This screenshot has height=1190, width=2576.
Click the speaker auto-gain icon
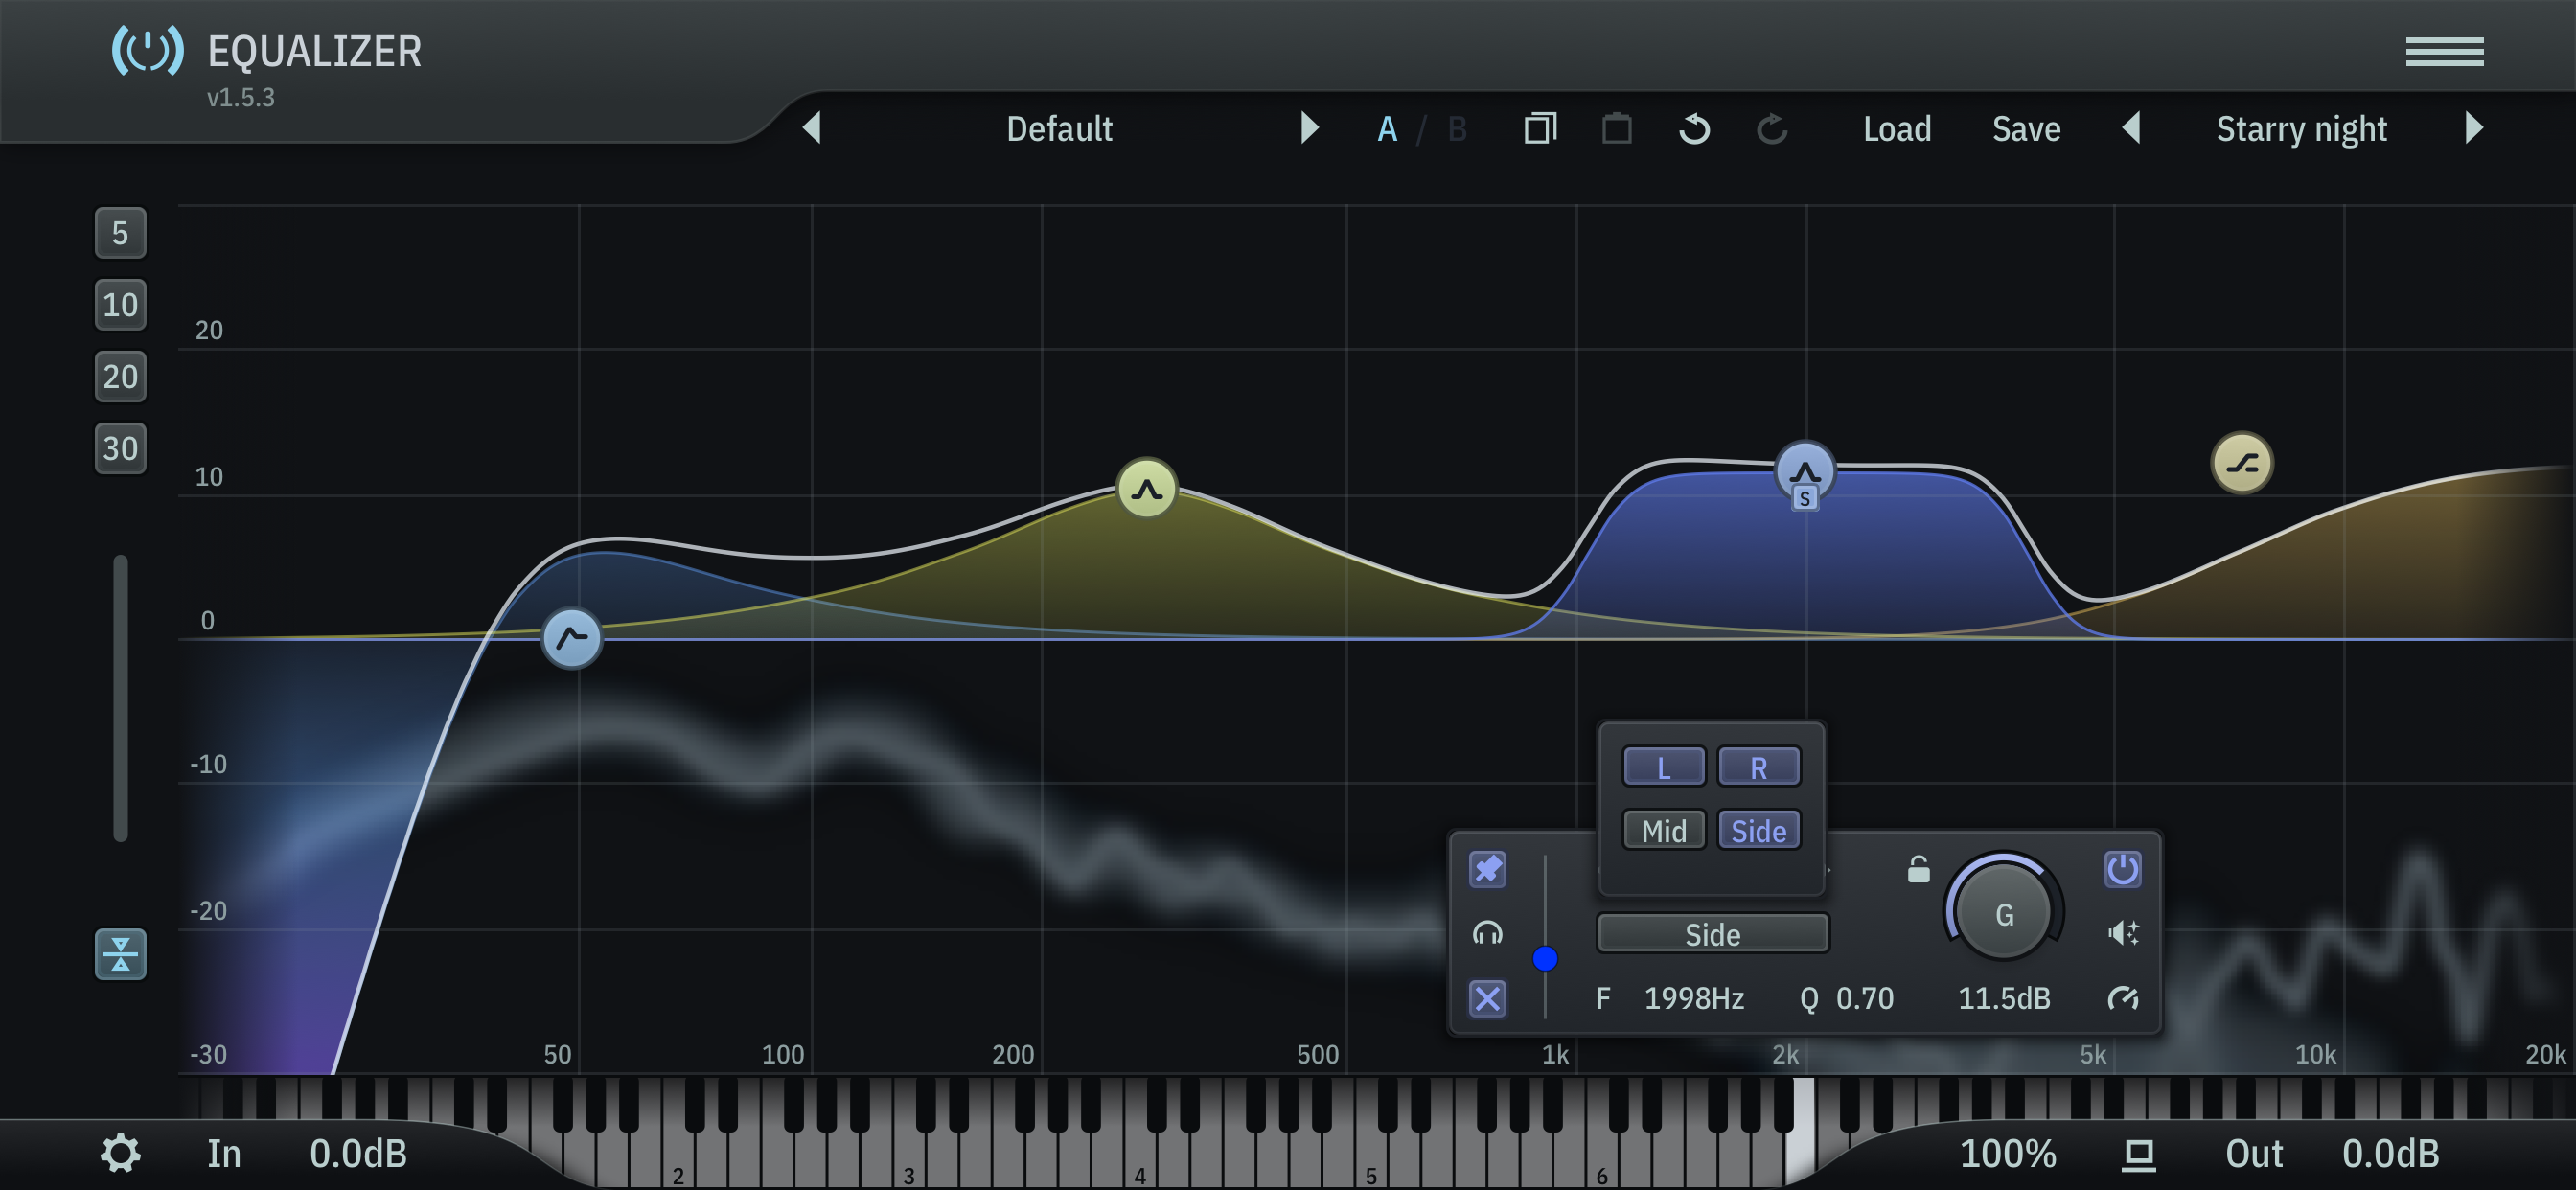[x=2122, y=933]
